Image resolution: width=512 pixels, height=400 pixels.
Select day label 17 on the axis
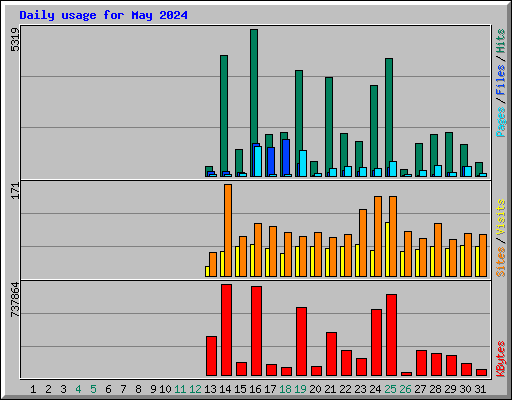(270, 389)
